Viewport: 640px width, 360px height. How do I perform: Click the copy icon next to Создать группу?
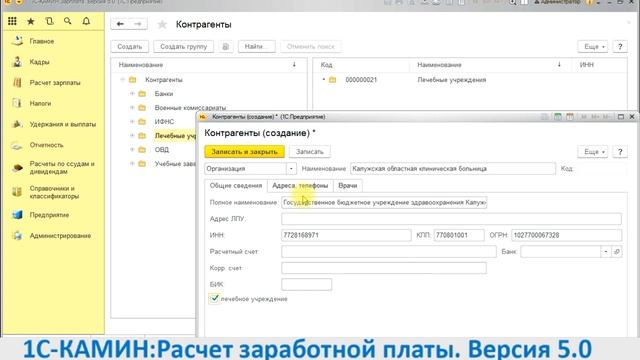[x=225, y=47]
